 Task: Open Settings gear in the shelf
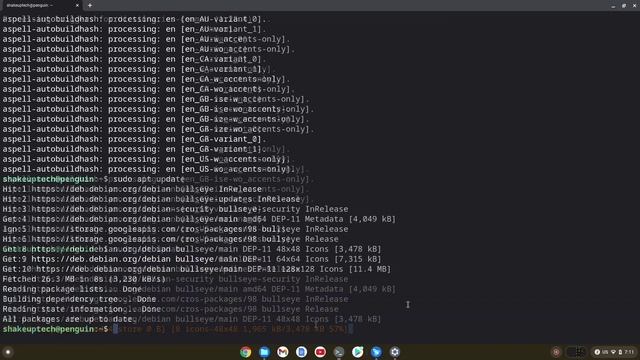[x=395, y=352]
